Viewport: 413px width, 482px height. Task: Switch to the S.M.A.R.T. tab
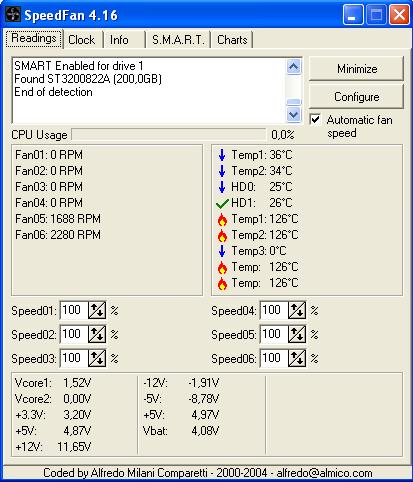[178, 40]
